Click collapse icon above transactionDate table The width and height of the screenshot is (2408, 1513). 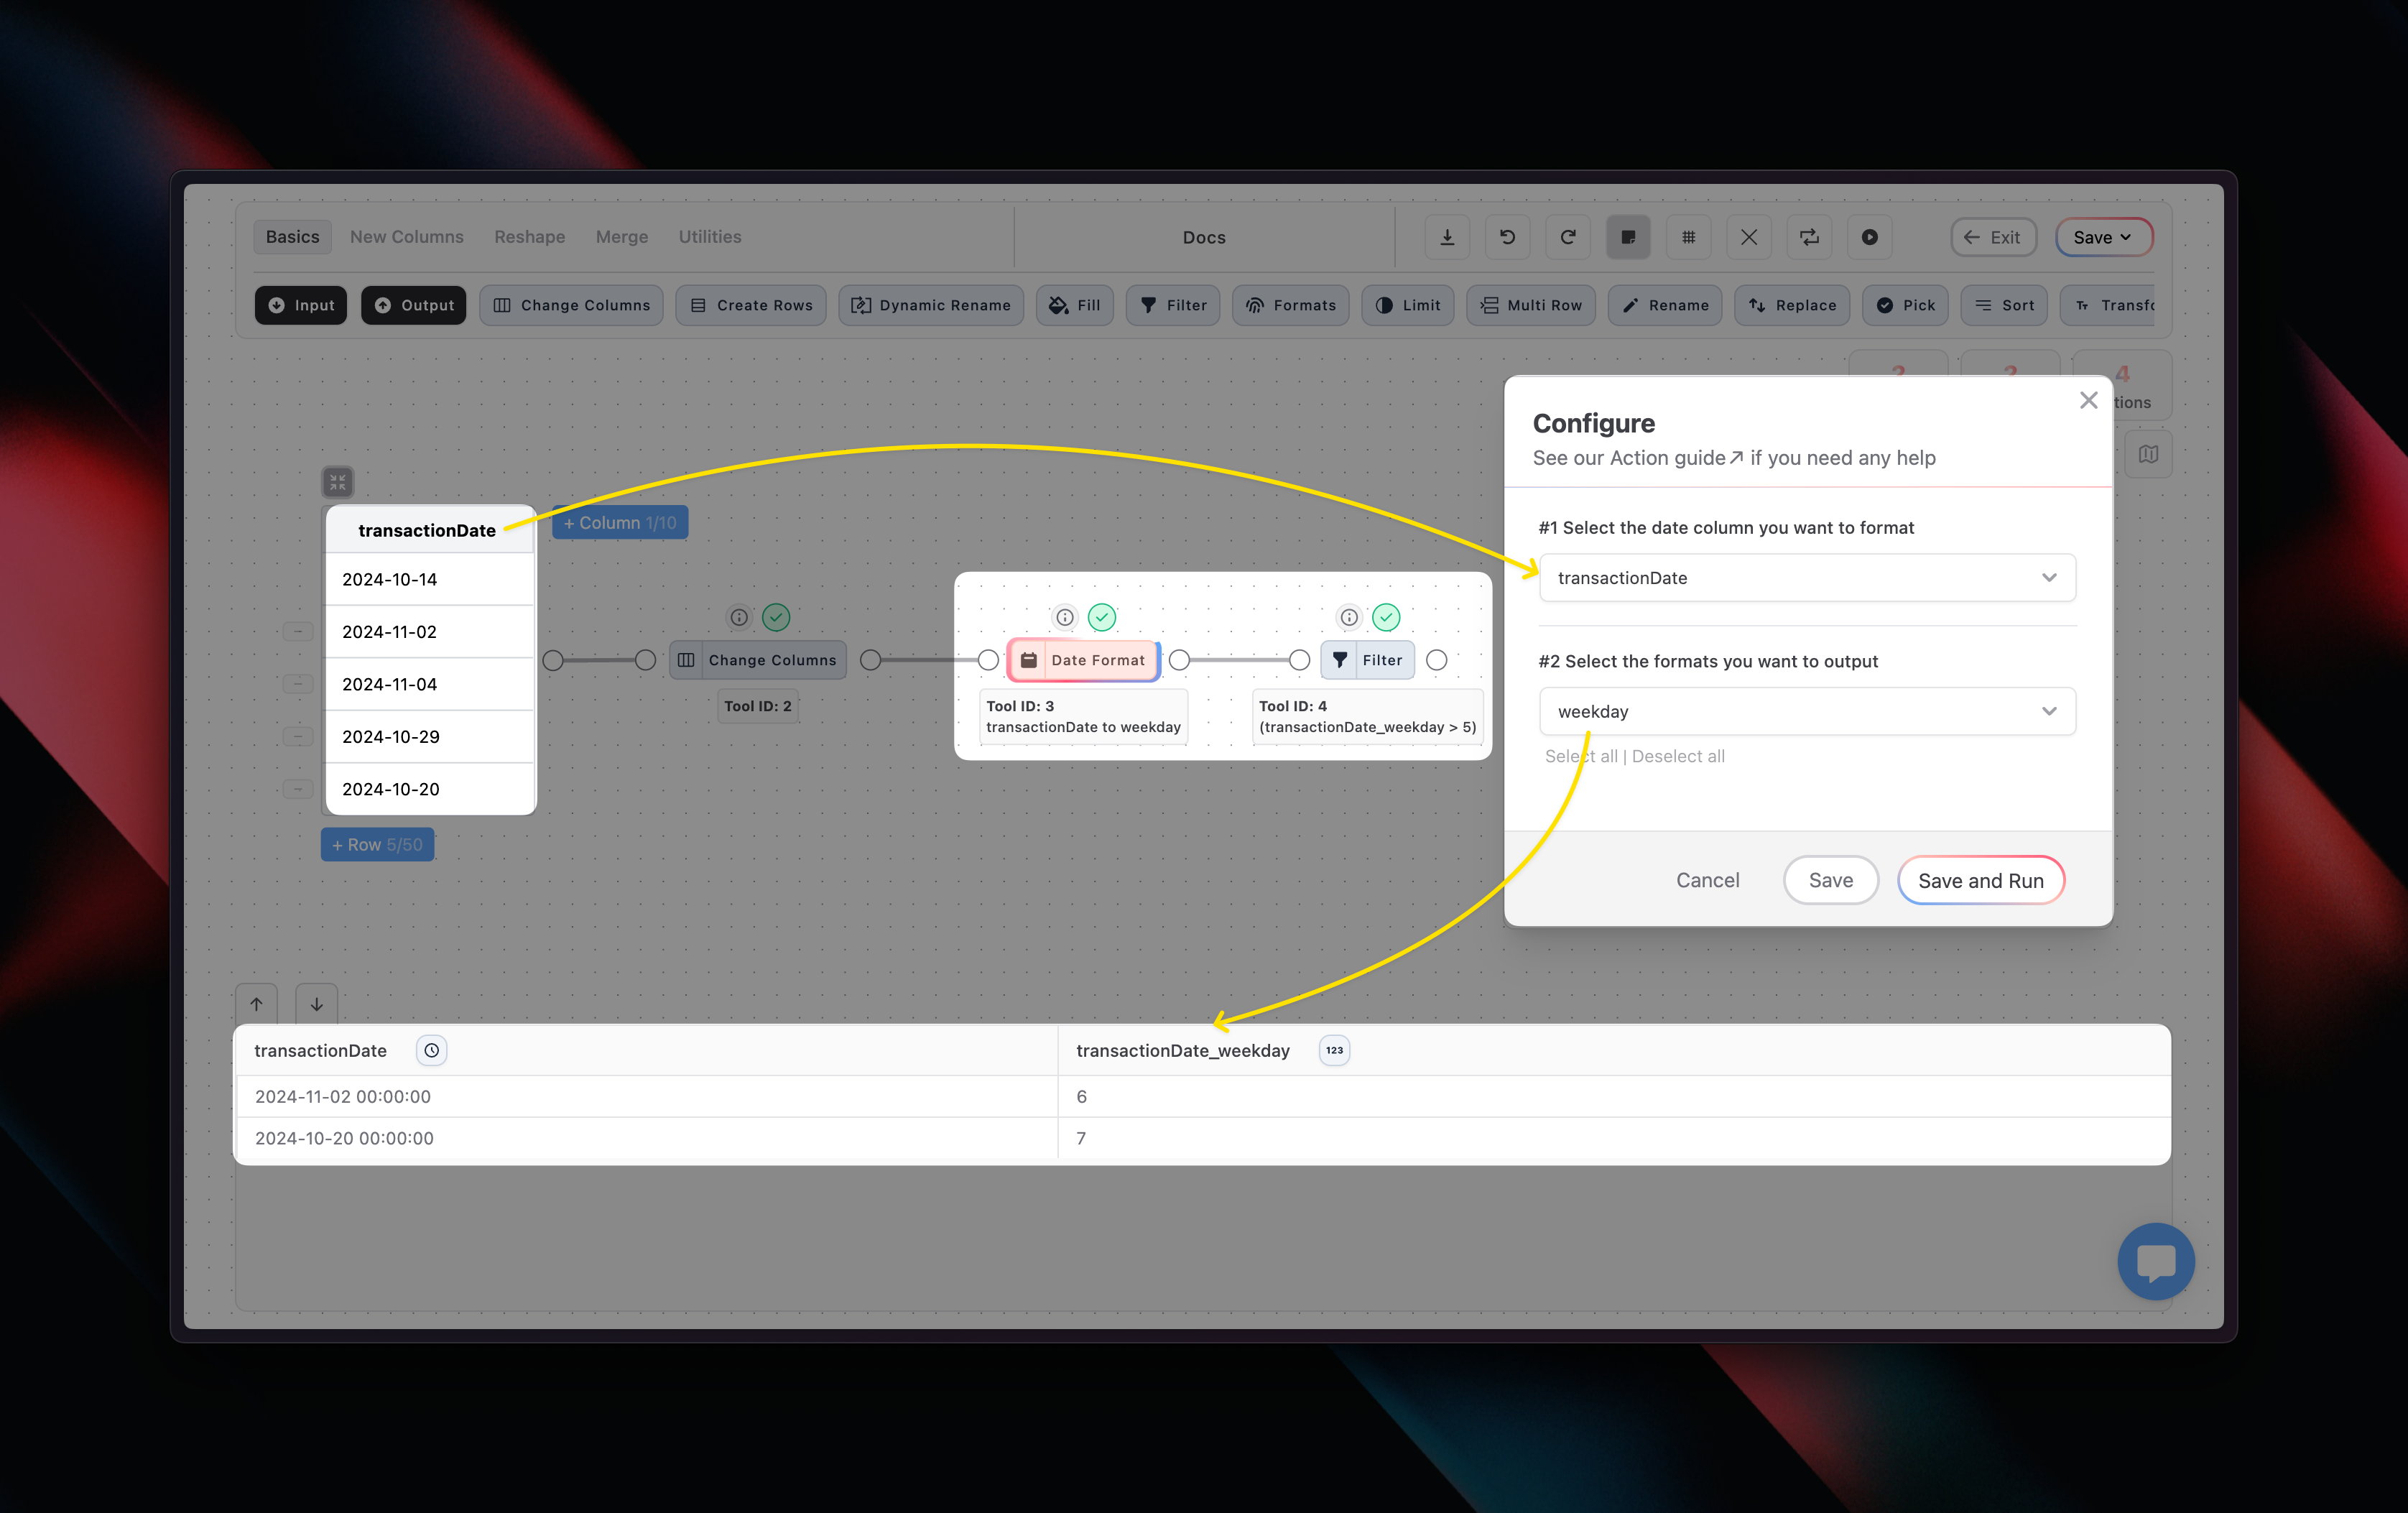338,482
